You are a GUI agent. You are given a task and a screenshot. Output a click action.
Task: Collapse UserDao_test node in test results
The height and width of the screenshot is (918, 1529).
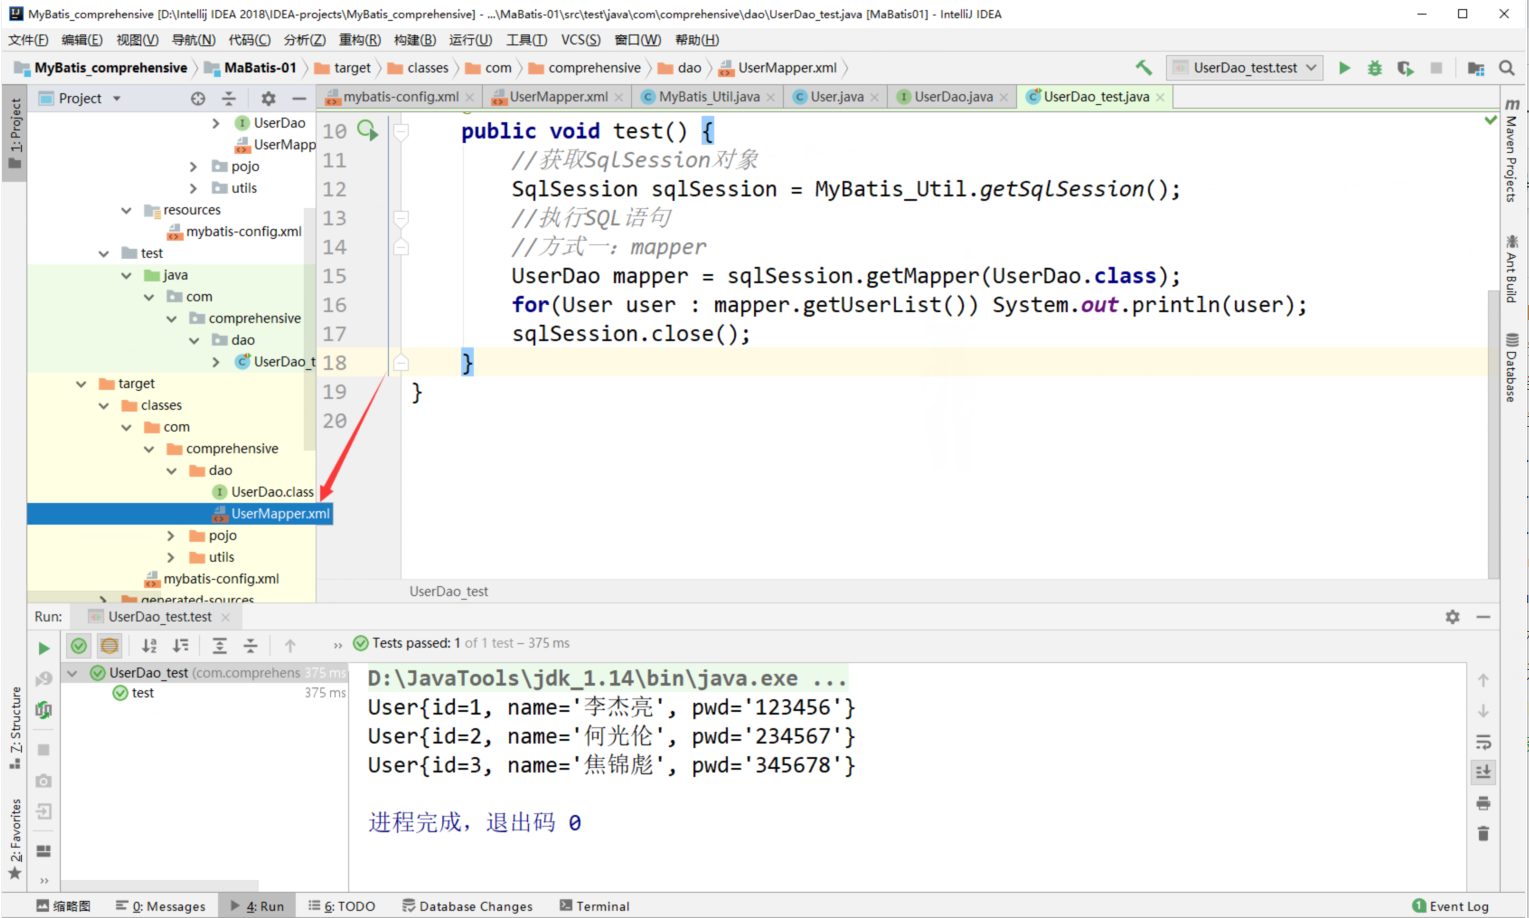point(72,673)
